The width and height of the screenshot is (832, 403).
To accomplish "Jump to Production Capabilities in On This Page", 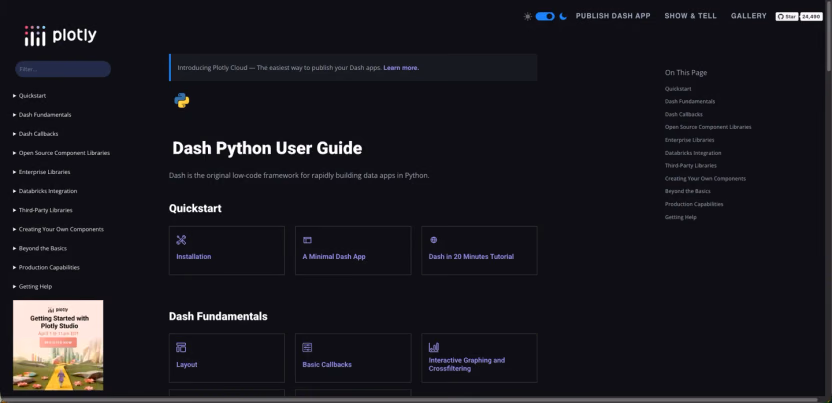I will [x=694, y=204].
